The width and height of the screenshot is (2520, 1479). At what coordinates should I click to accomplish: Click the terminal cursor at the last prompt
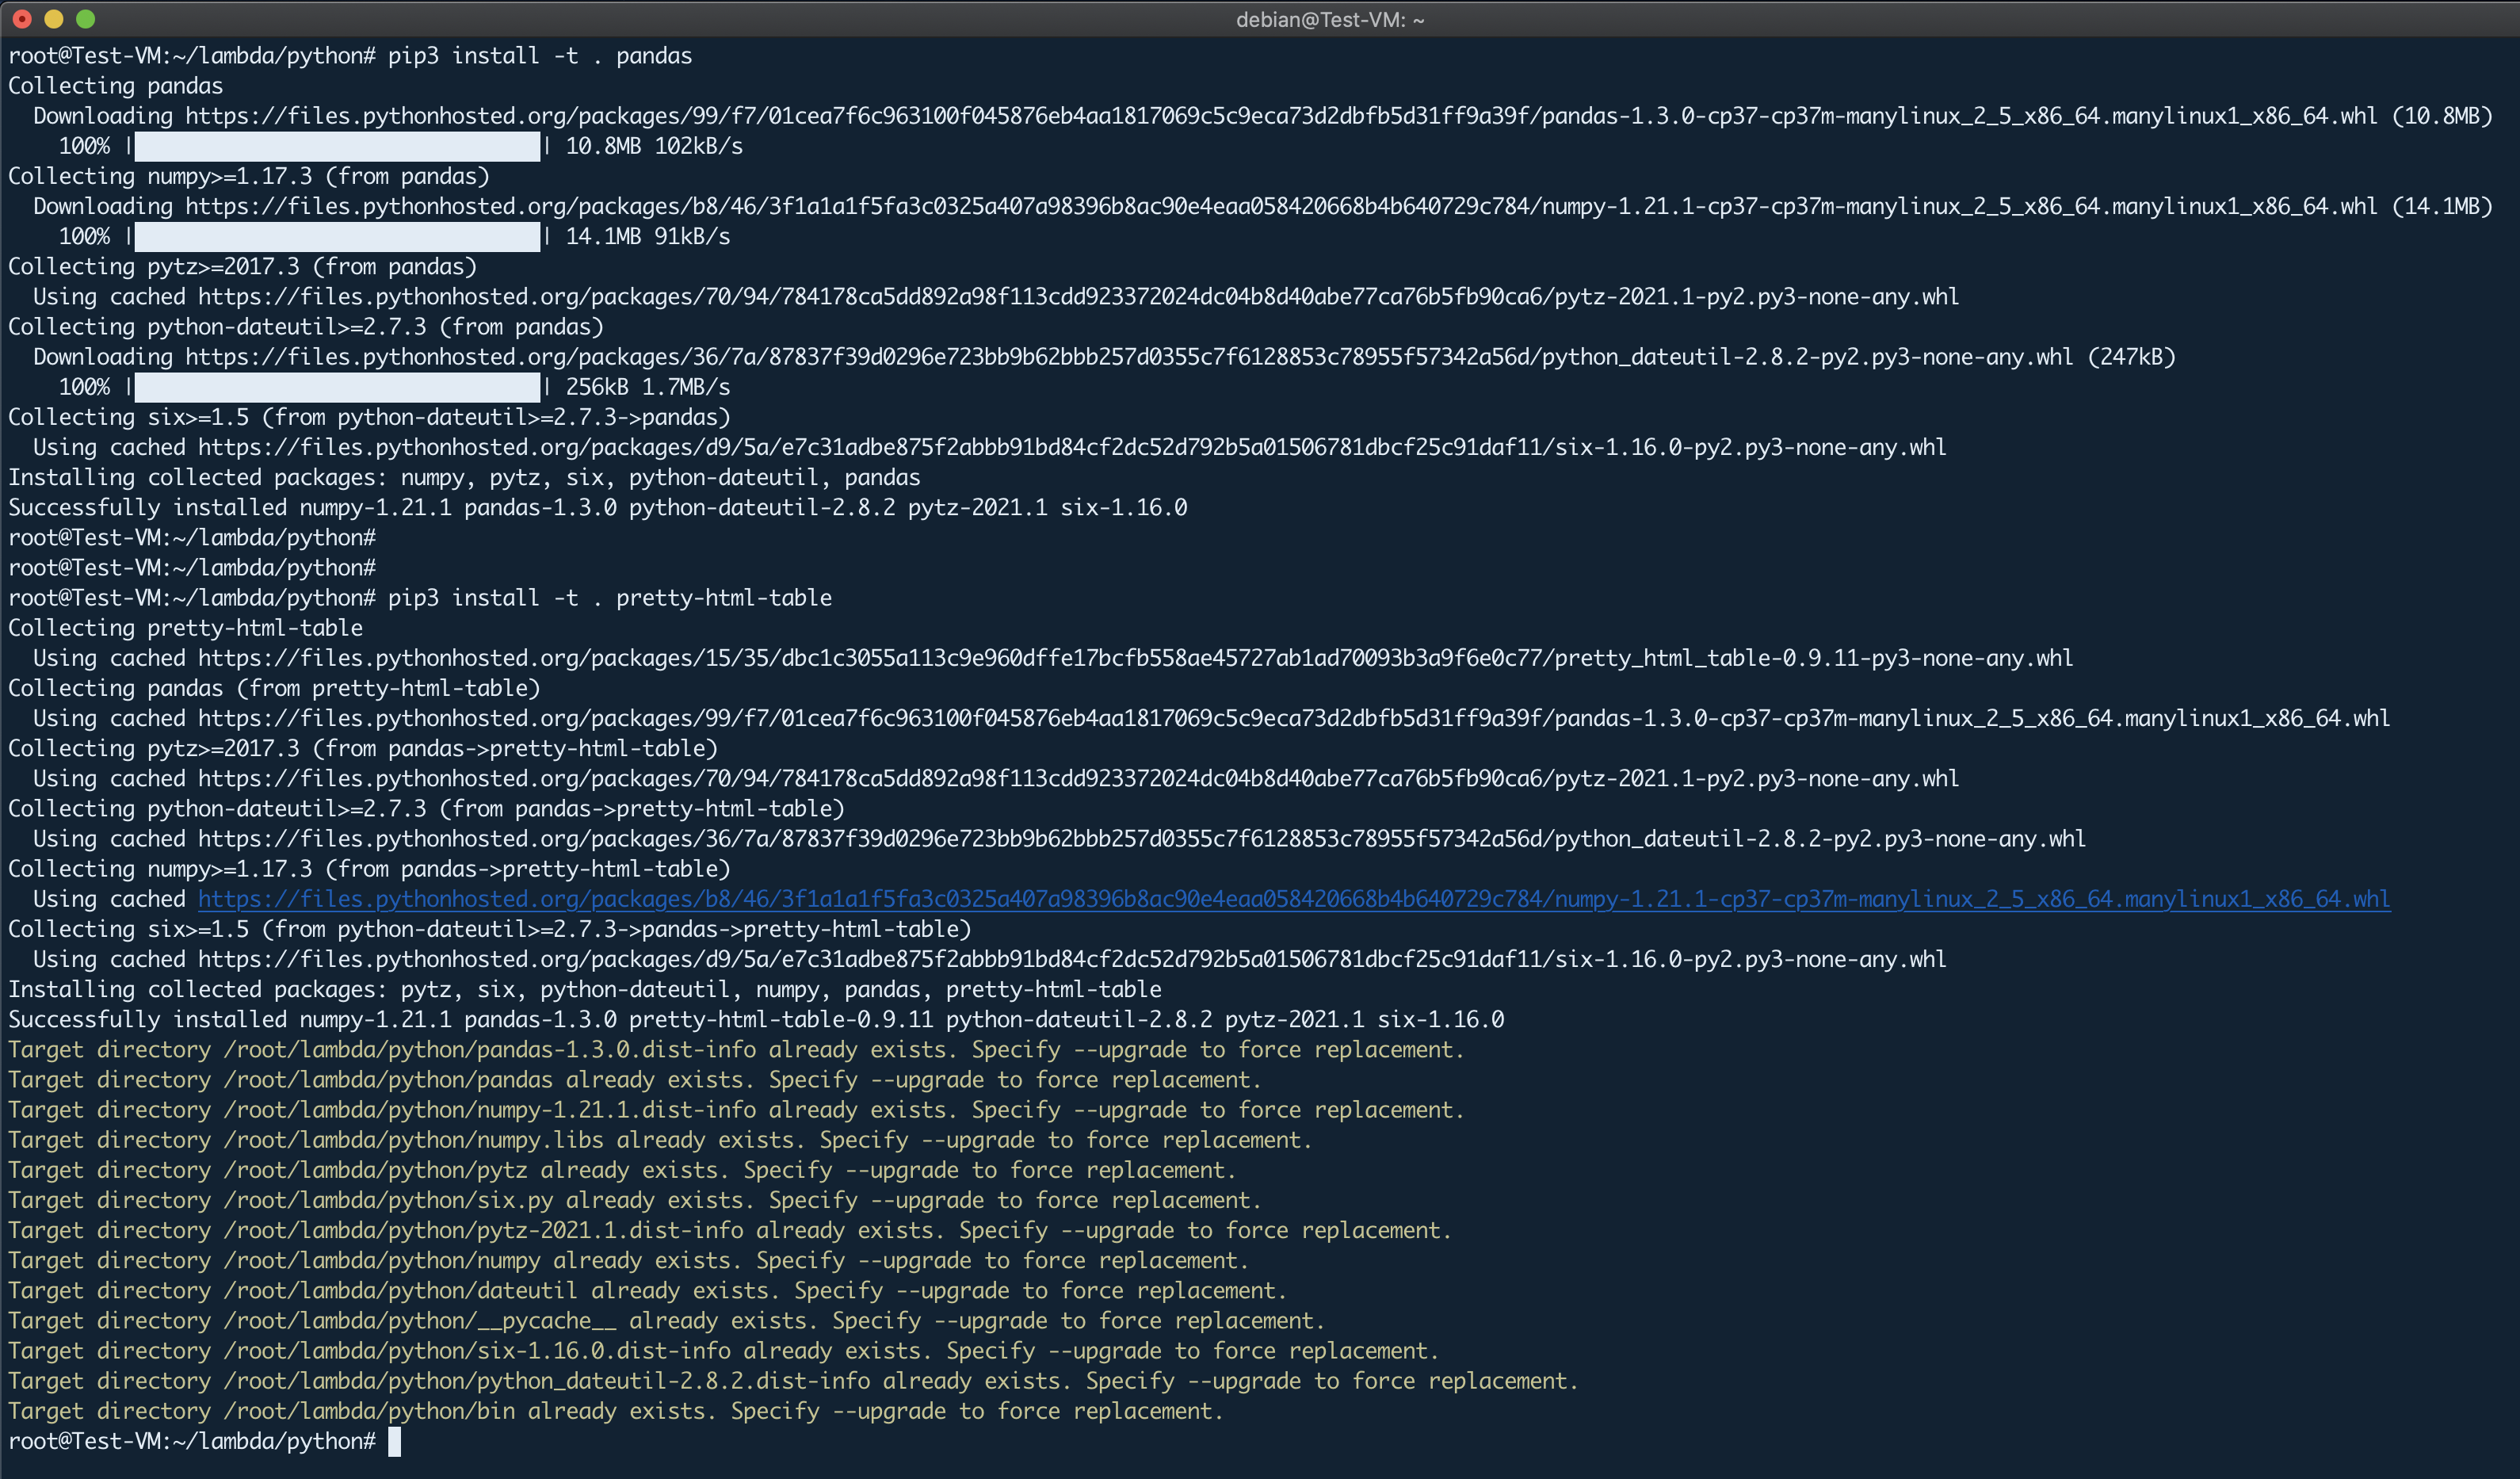pos(394,1441)
